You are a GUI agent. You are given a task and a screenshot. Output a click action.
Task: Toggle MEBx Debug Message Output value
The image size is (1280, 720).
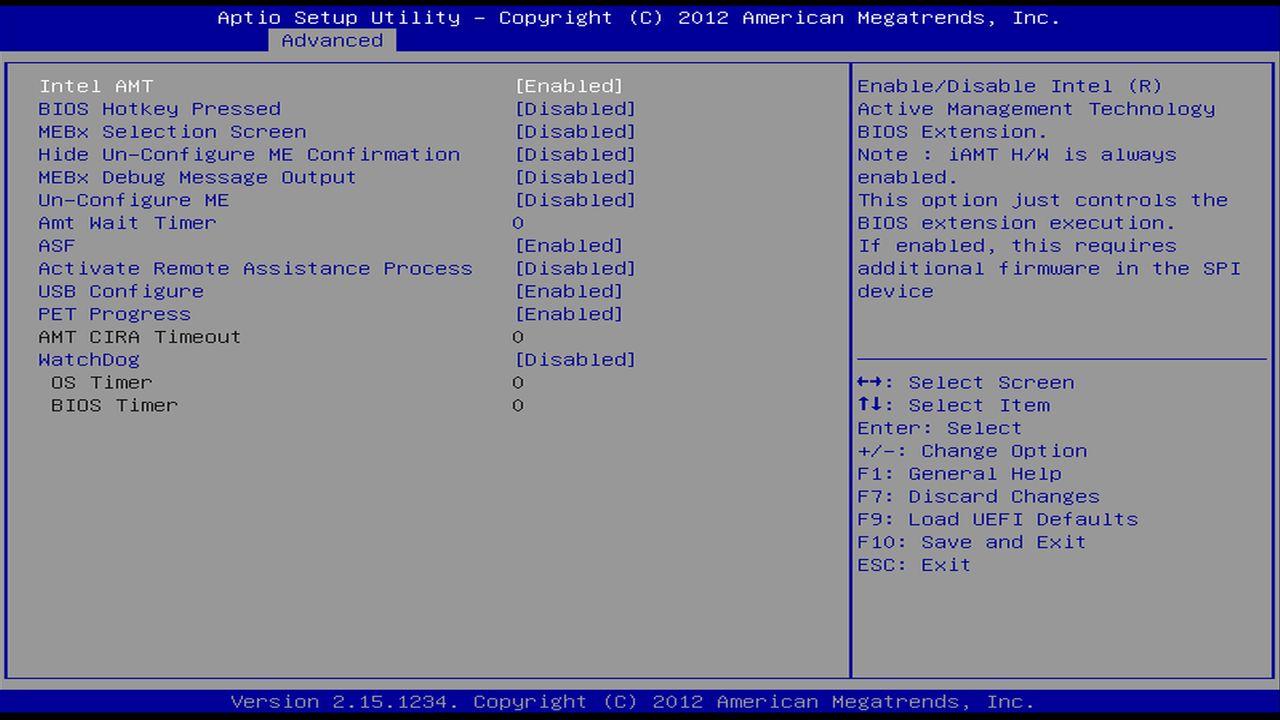coord(575,177)
